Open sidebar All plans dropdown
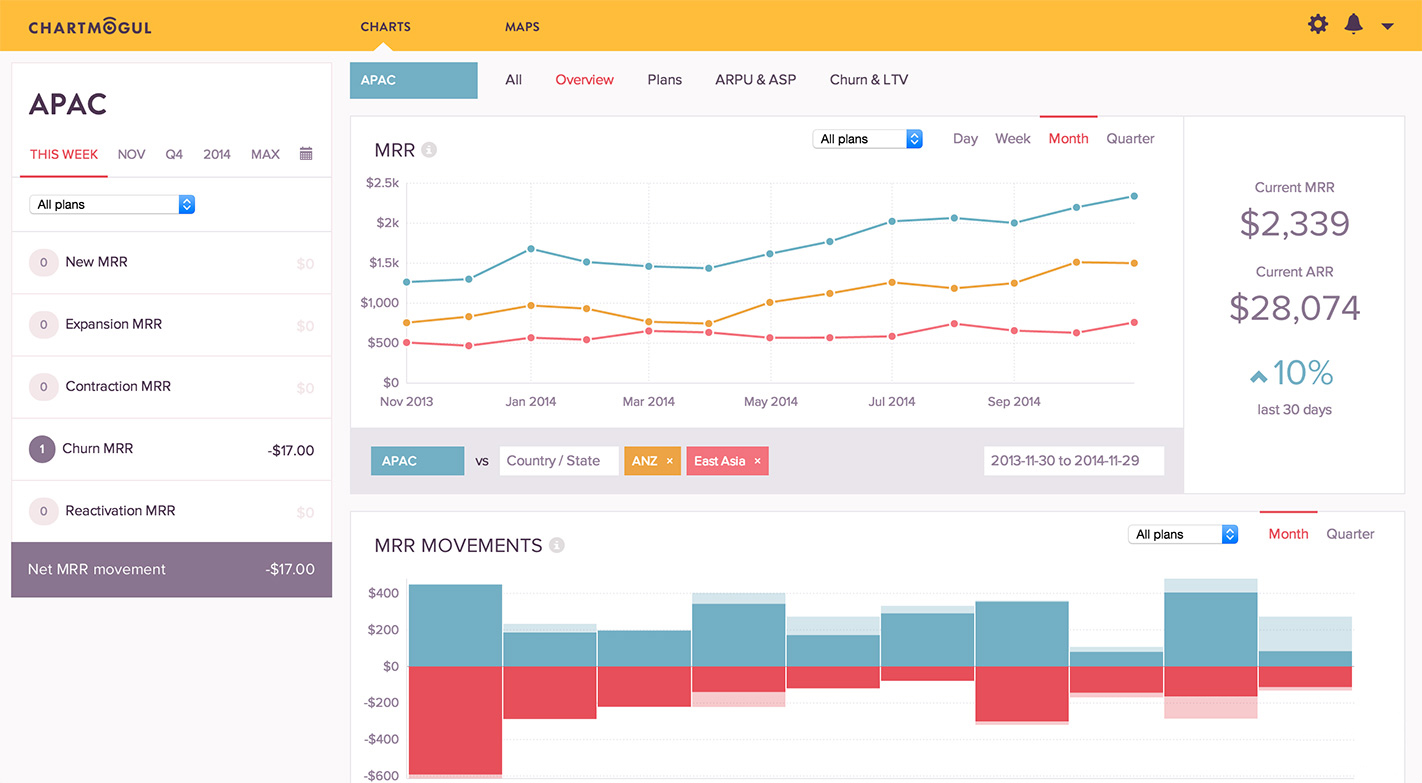Viewport: 1422px width, 783px height. point(112,205)
